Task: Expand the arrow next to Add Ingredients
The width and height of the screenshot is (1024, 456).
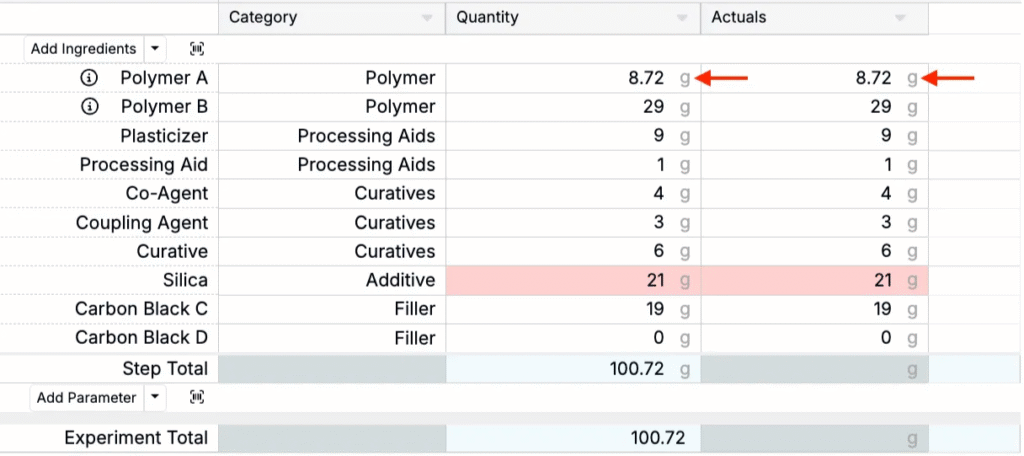Action: tap(154, 49)
